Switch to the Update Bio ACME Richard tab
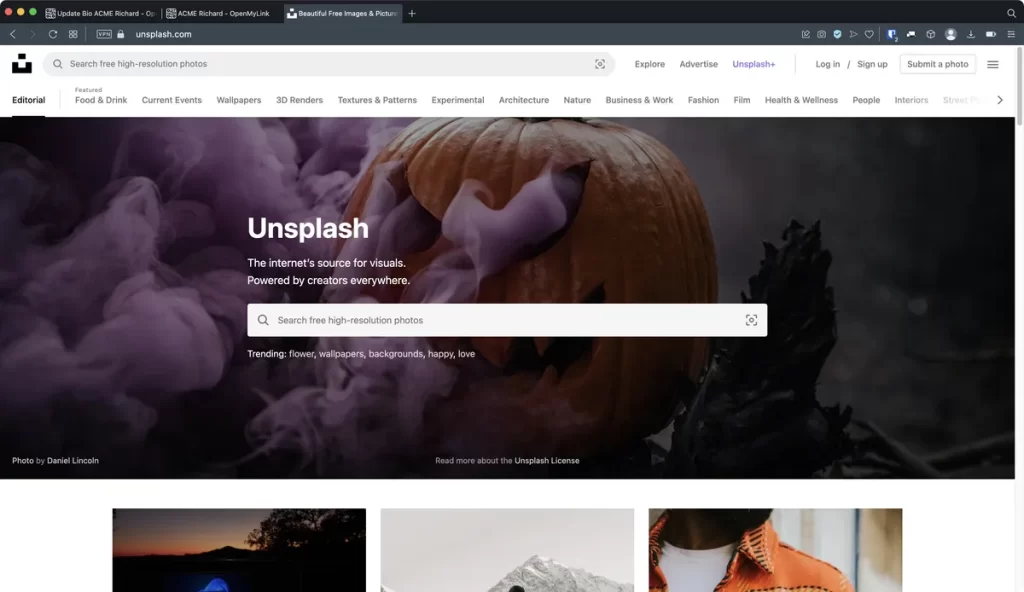The image size is (1024, 592). (x=101, y=13)
